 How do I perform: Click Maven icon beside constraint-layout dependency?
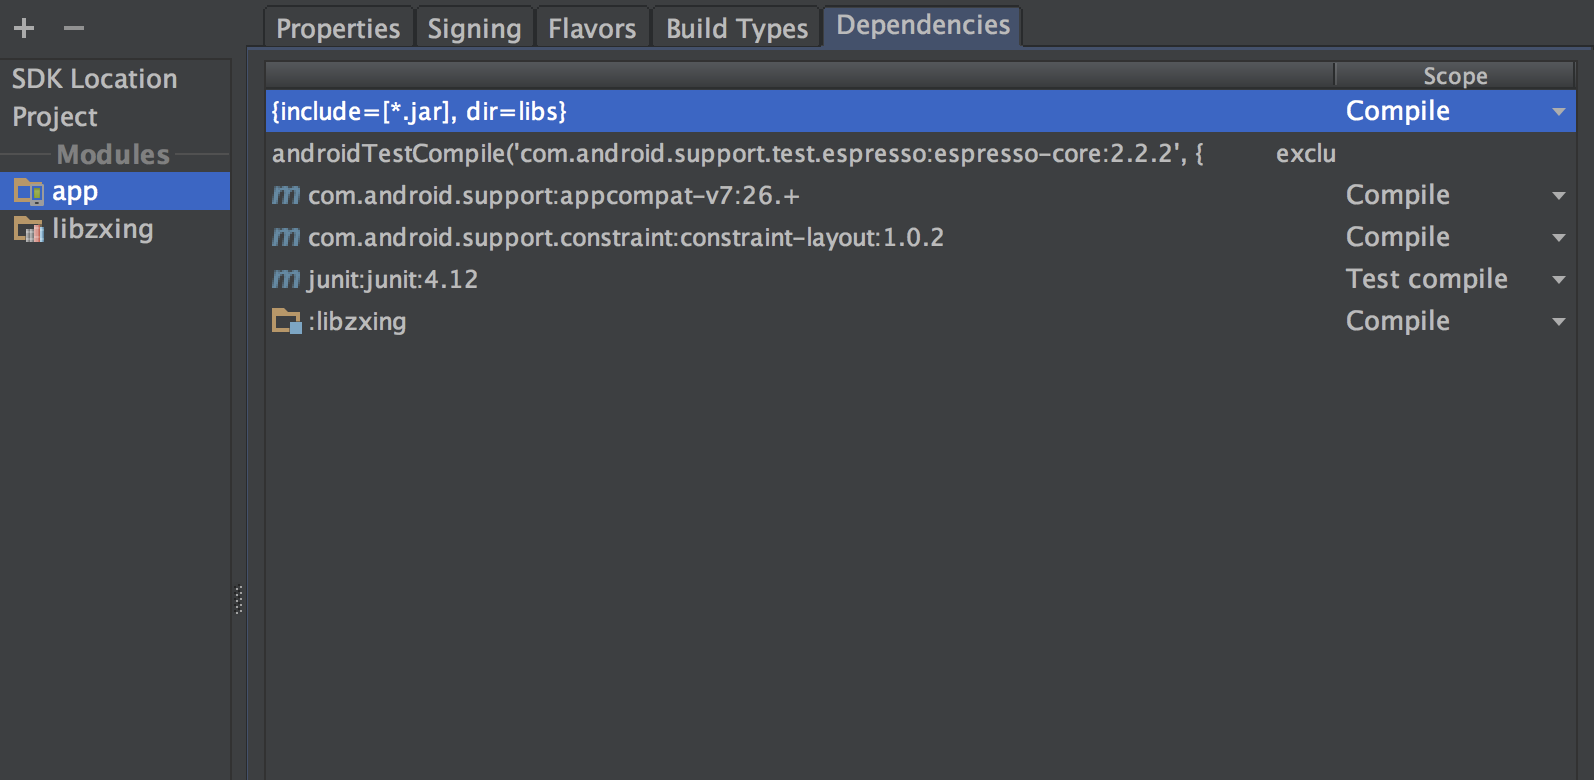(x=286, y=237)
